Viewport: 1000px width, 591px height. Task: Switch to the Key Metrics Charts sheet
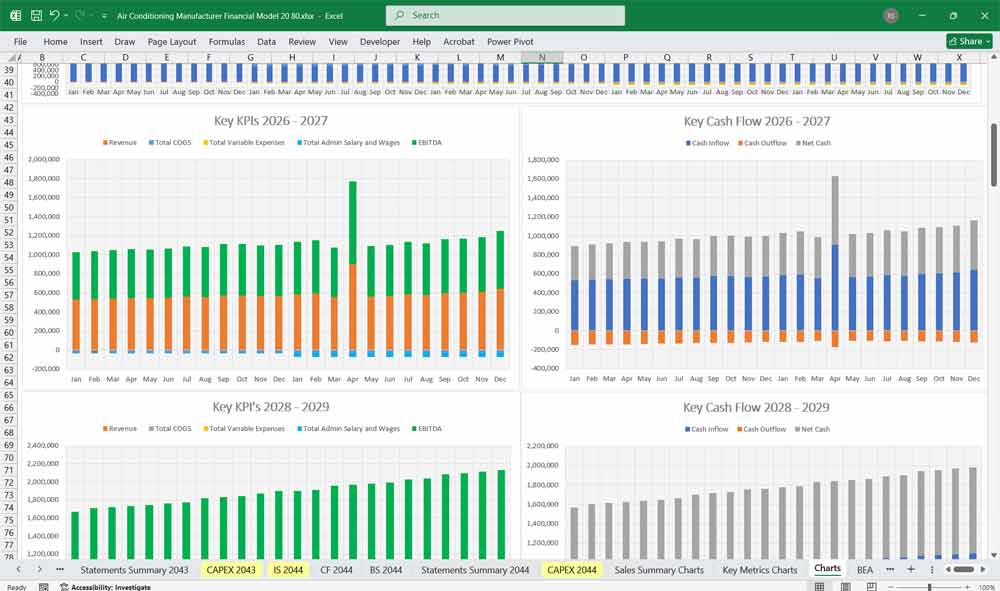tap(759, 569)
